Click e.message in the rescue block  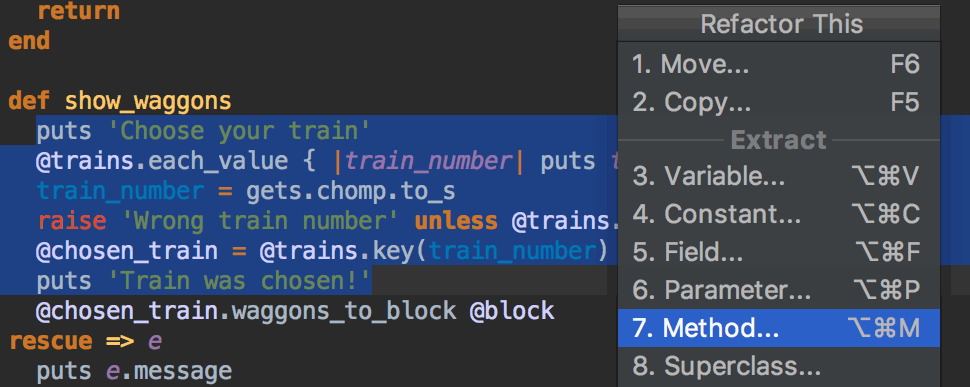(x=170, y=372)
